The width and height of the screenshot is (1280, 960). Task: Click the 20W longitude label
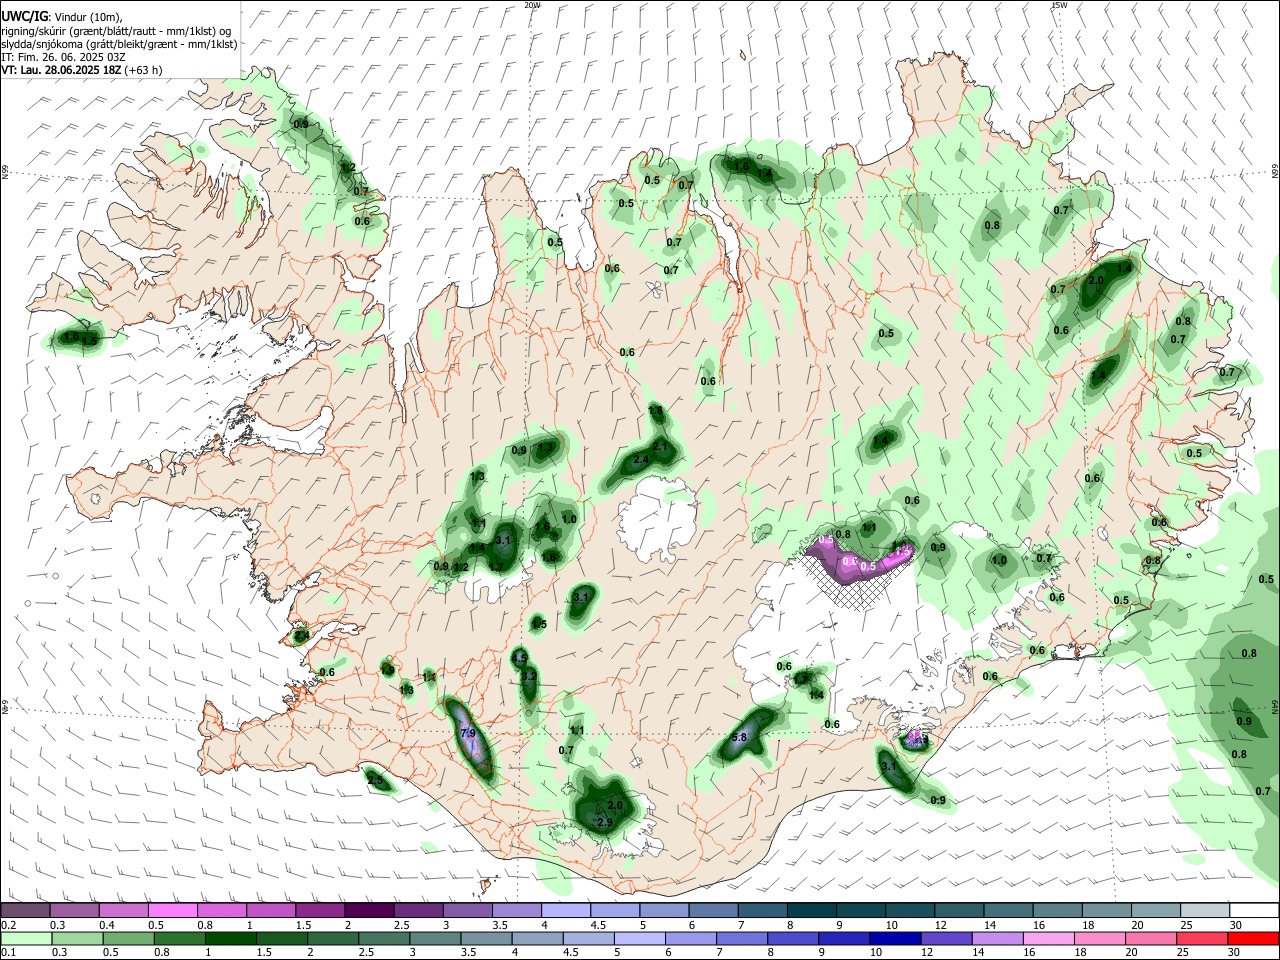pos(532,5)
